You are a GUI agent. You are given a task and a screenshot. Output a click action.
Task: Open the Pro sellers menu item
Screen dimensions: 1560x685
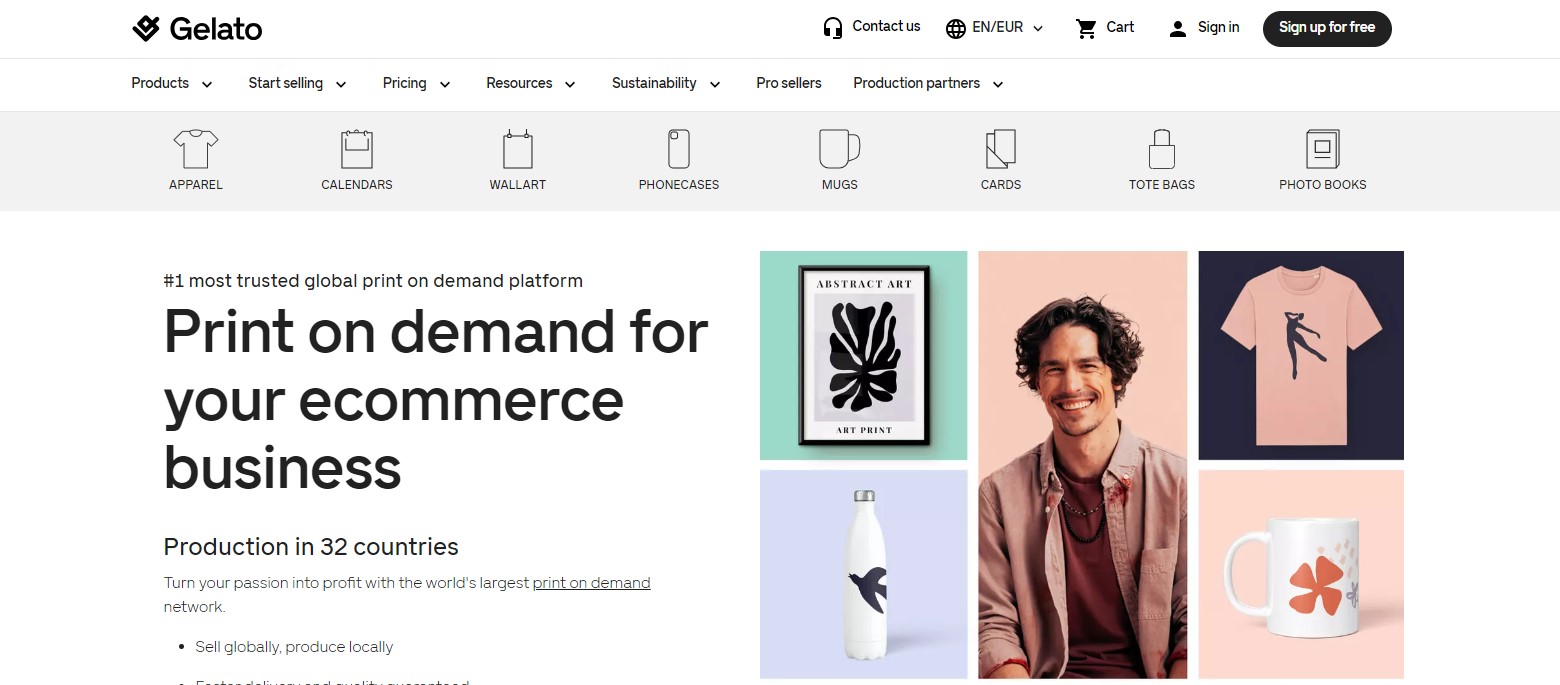click(789, 84)
